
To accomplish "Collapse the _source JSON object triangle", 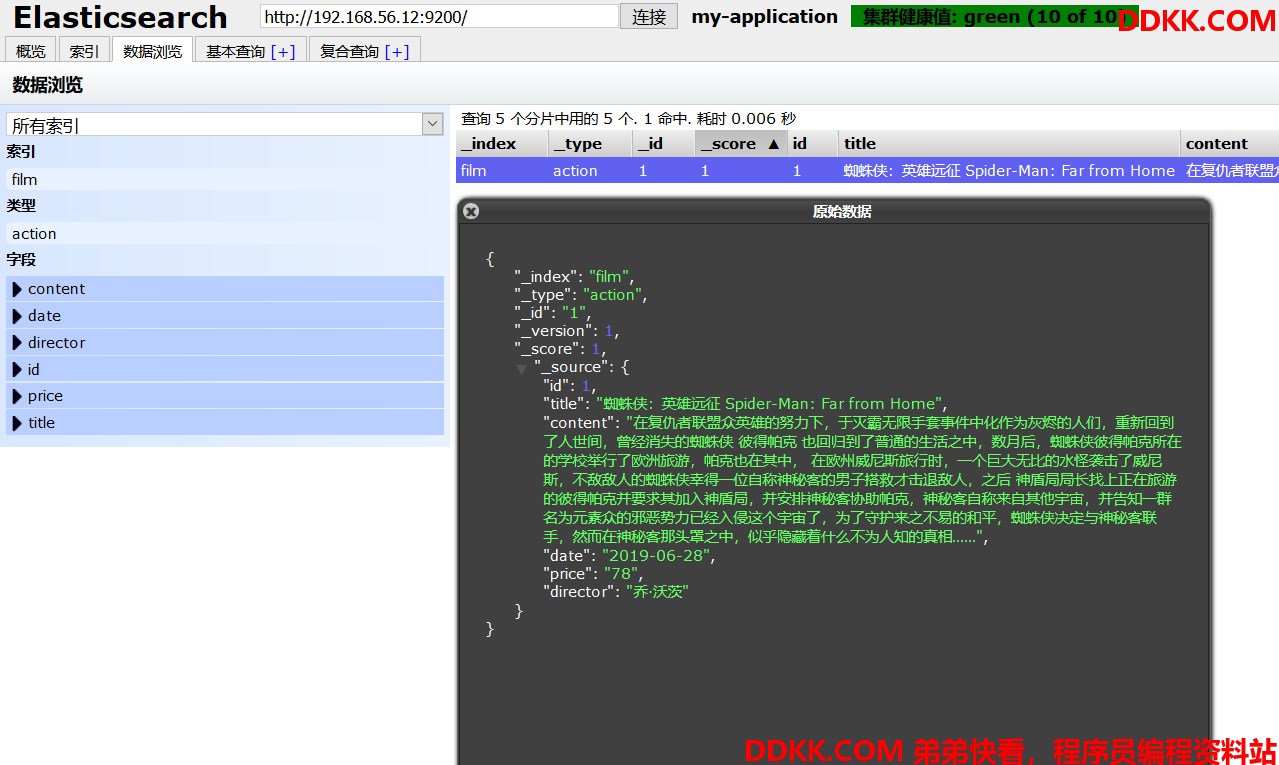I will (522, 369).
